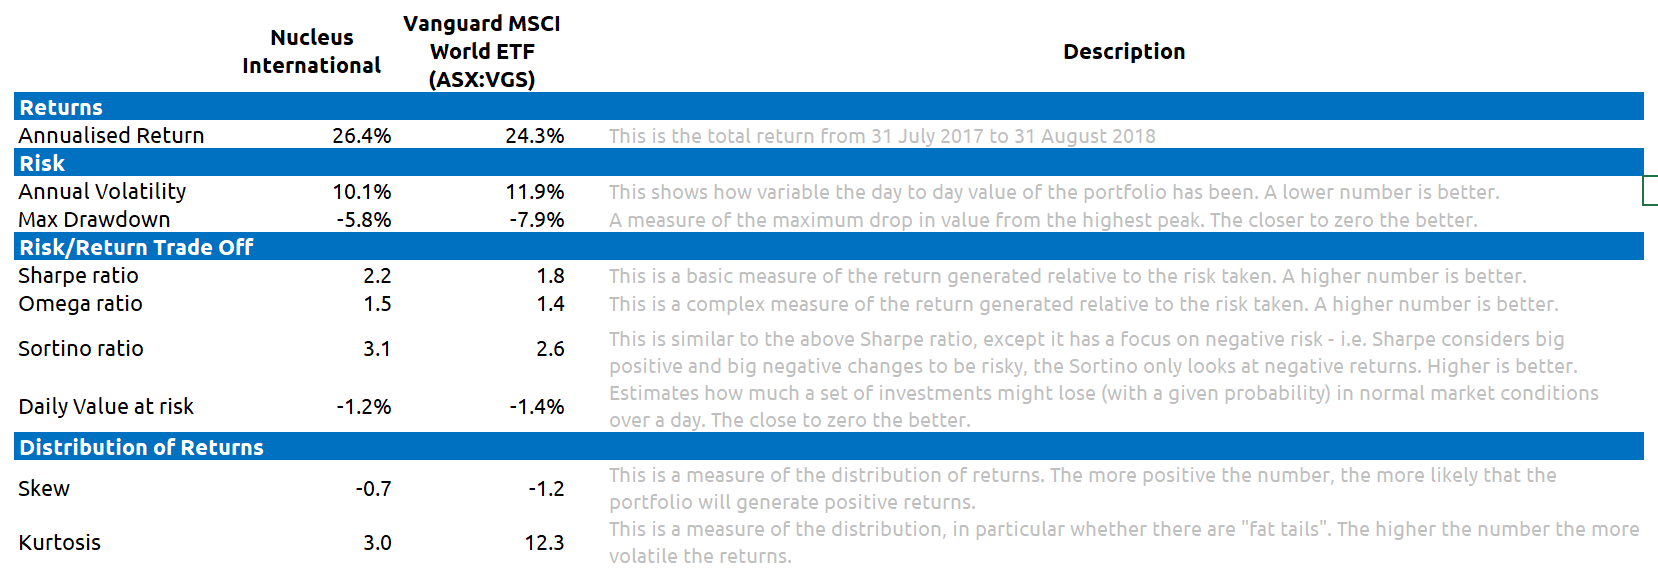Select the Omega ratio 1.5 value
Image resolution: width=1658 pixels, height=573 pixels.
[377, 303]
